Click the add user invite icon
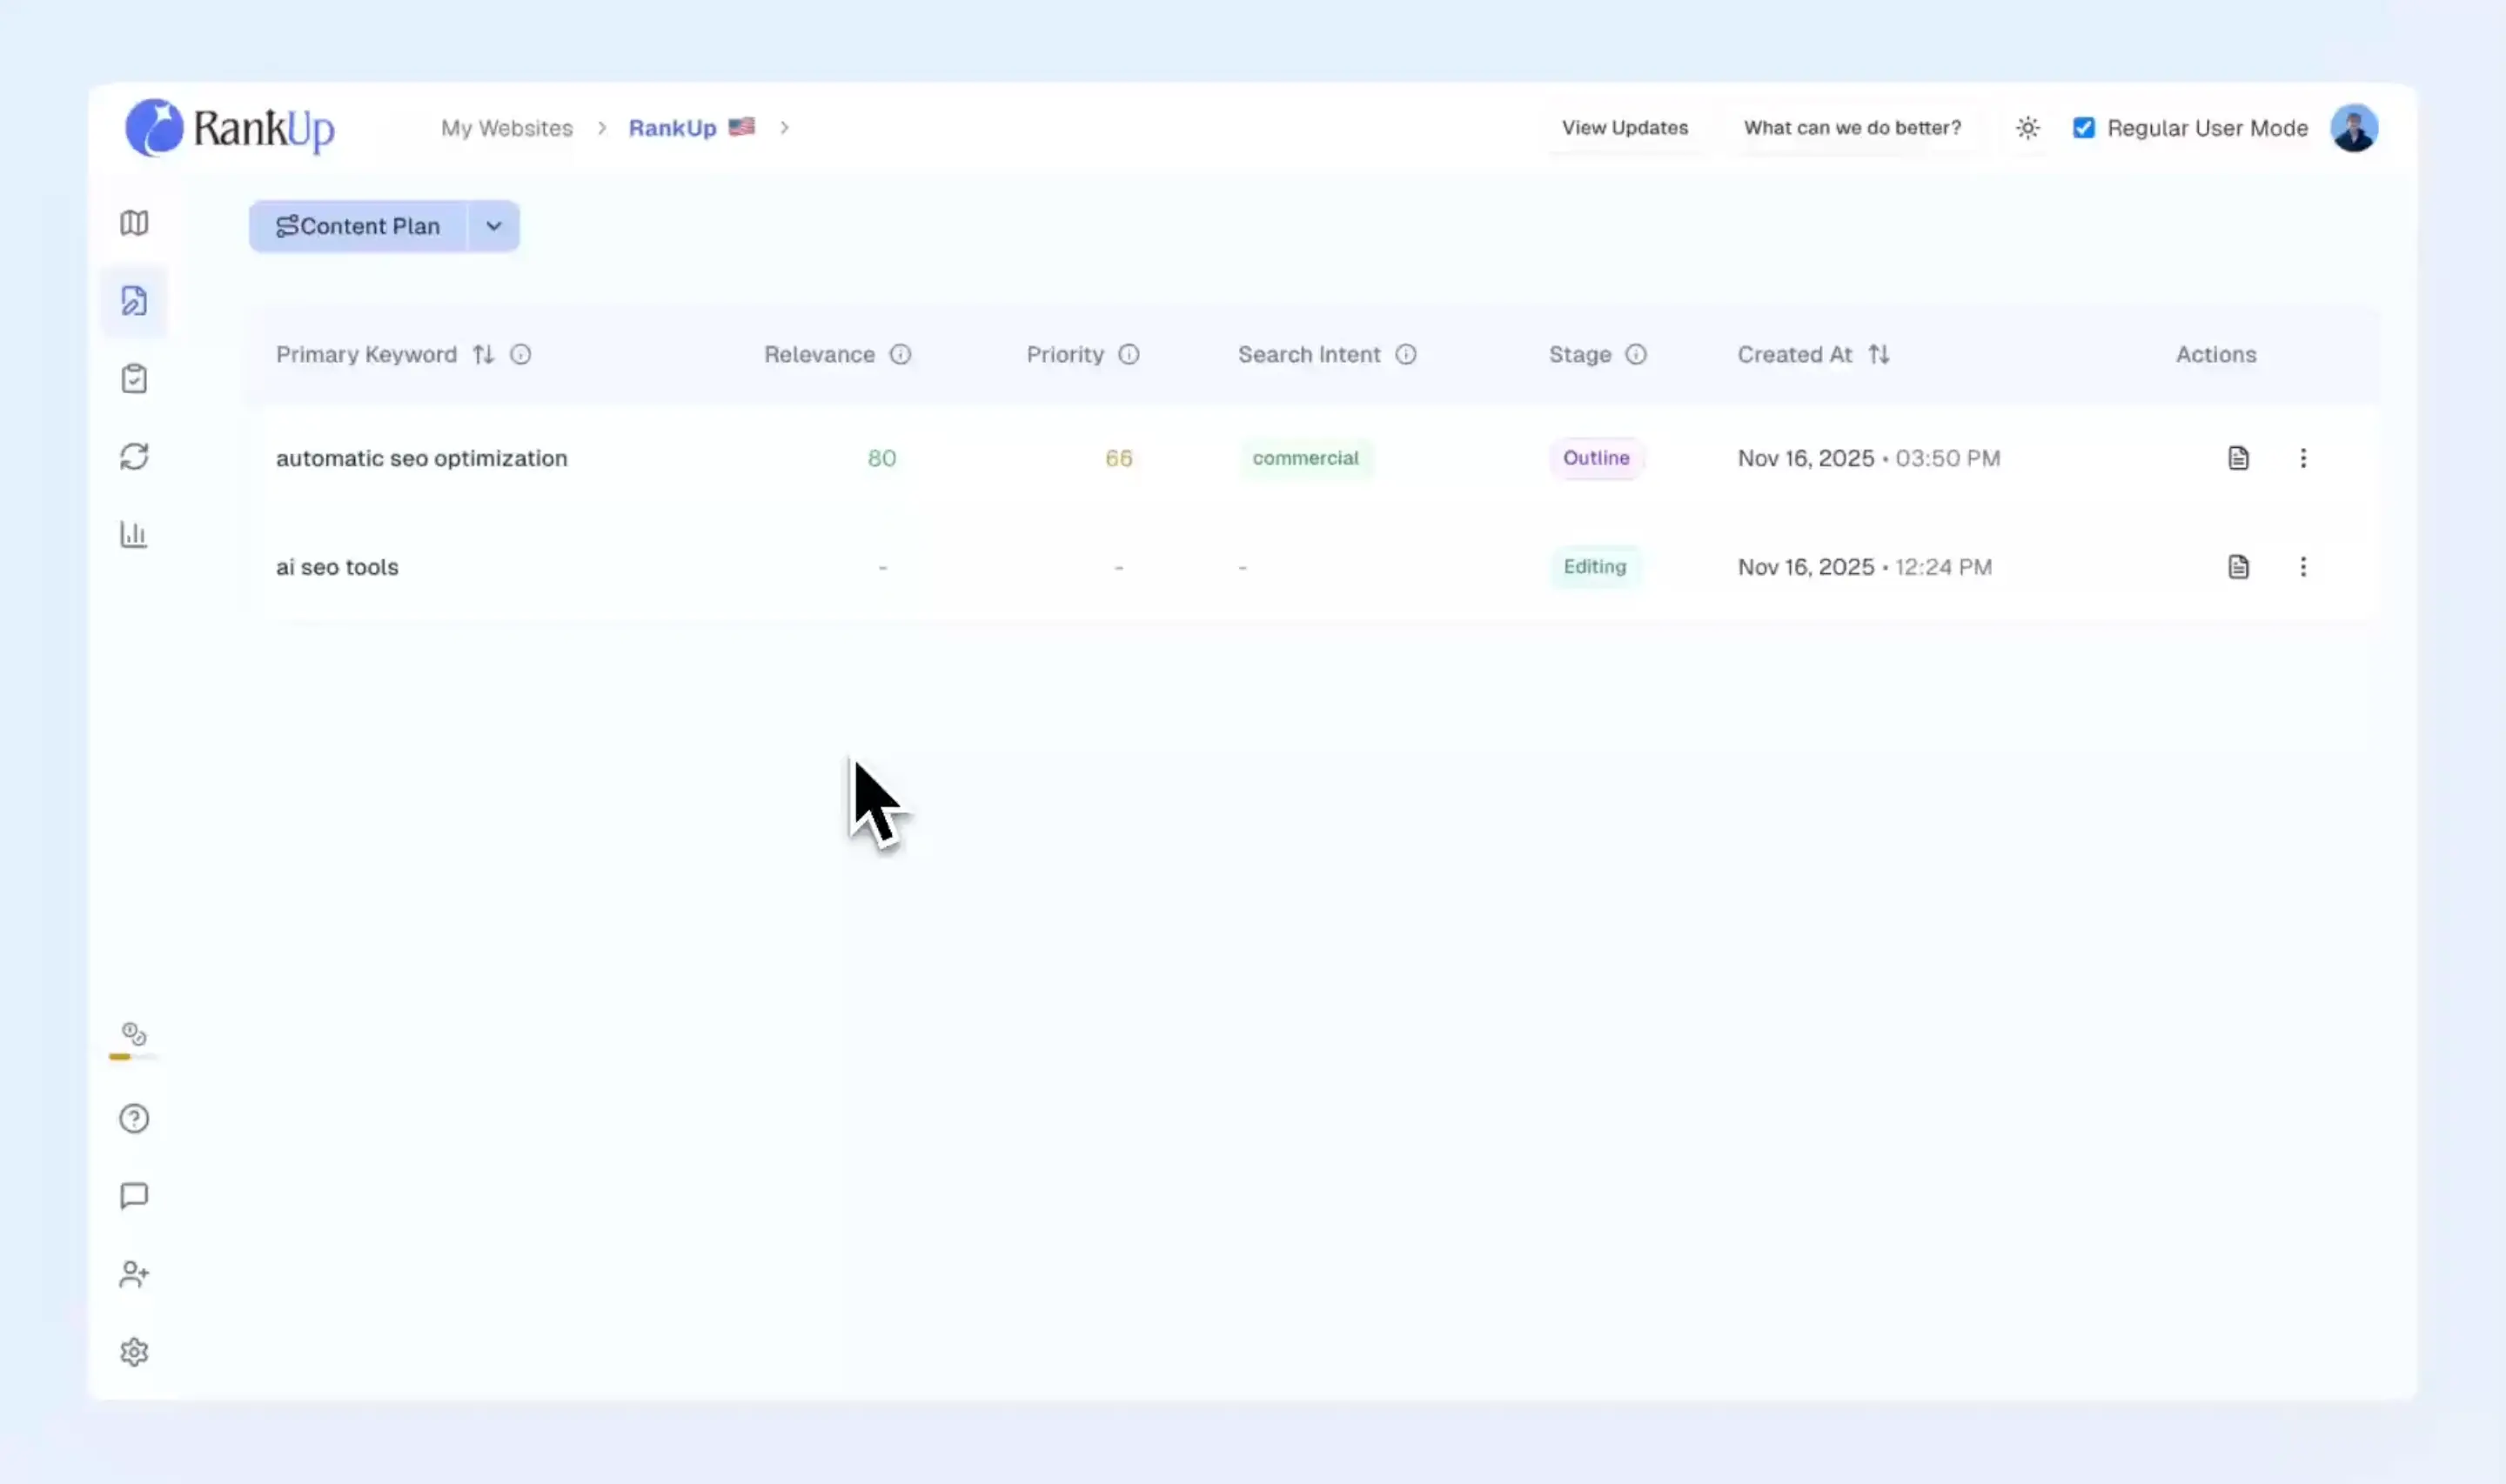 pyautogui.click(x=134, y=1274)
